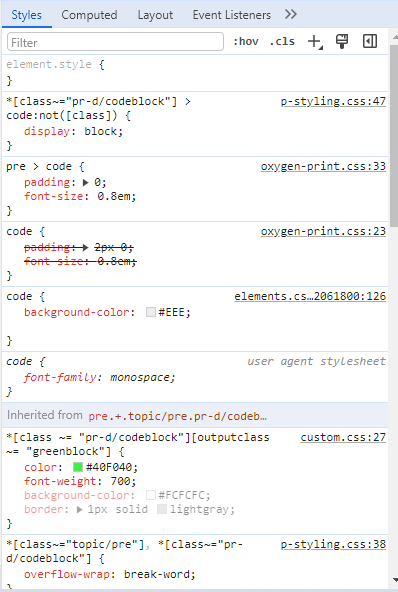The width and height of the screenshot is (398, 592).
Task: Click the overflow-wrap break-word value
Action: 157,574
